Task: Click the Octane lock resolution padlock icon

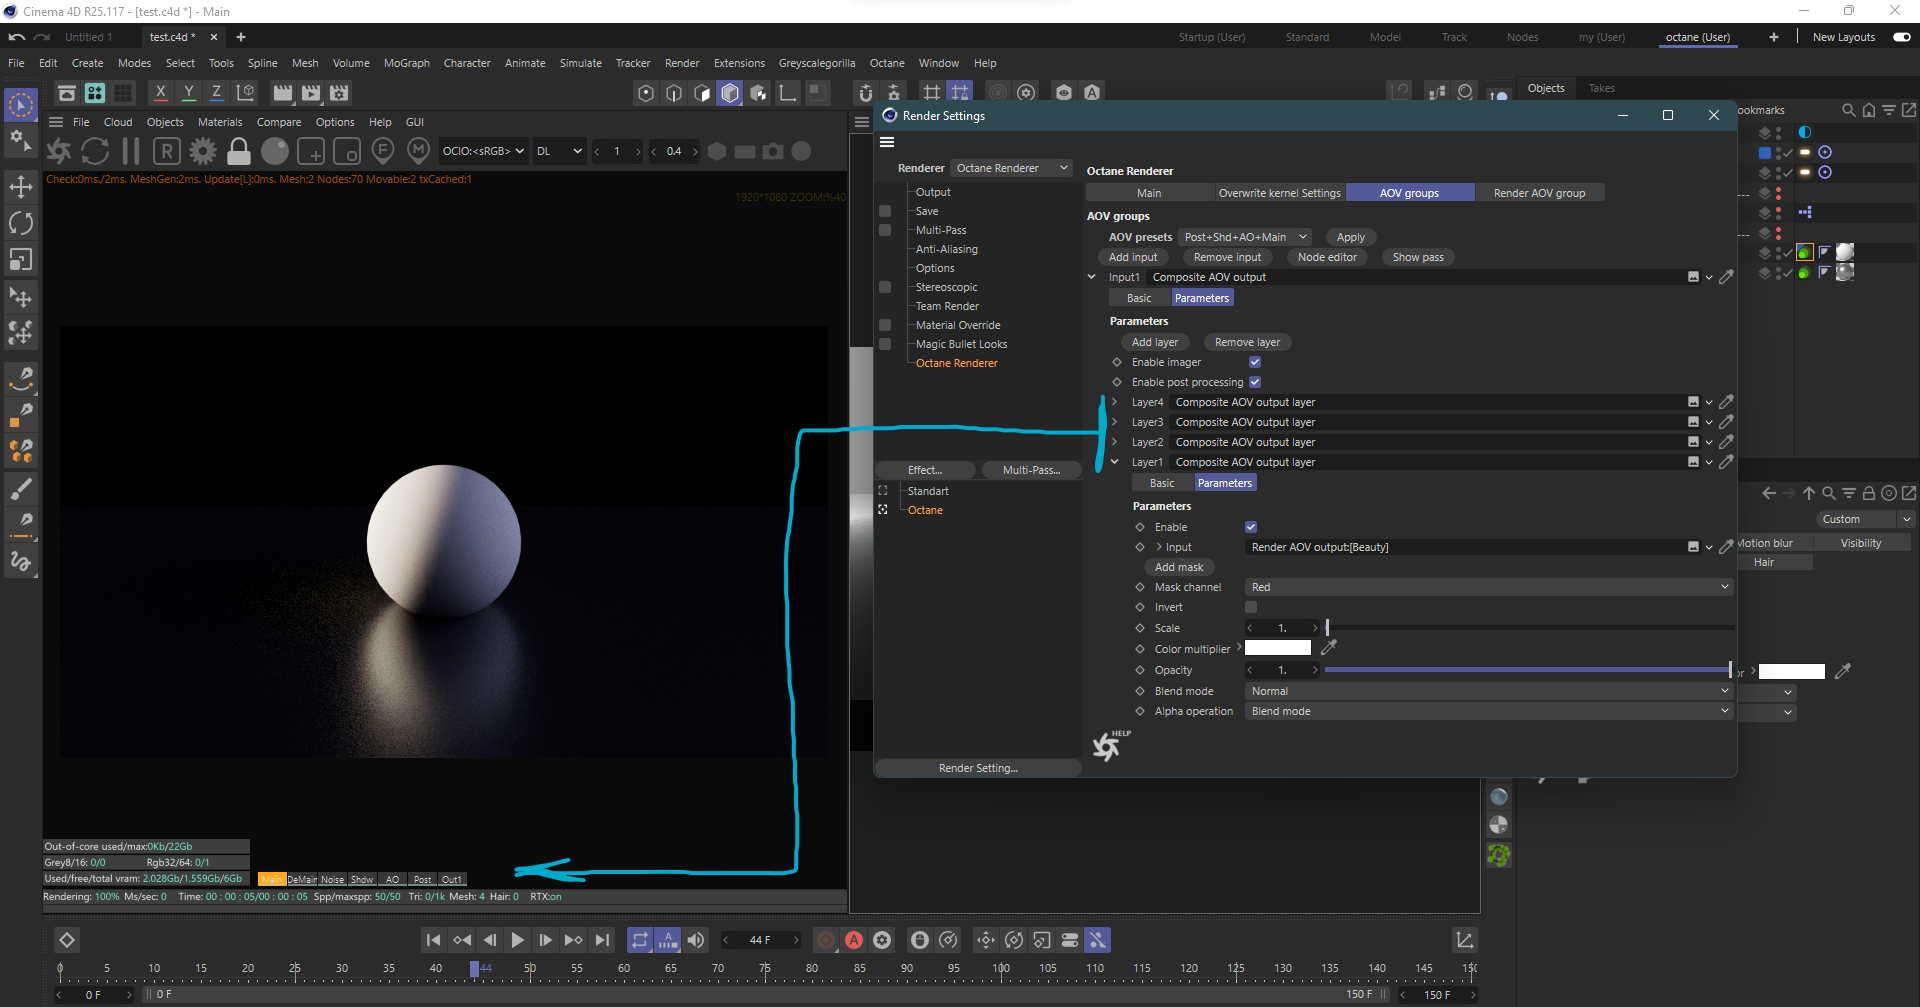Action: click(238, 151)
